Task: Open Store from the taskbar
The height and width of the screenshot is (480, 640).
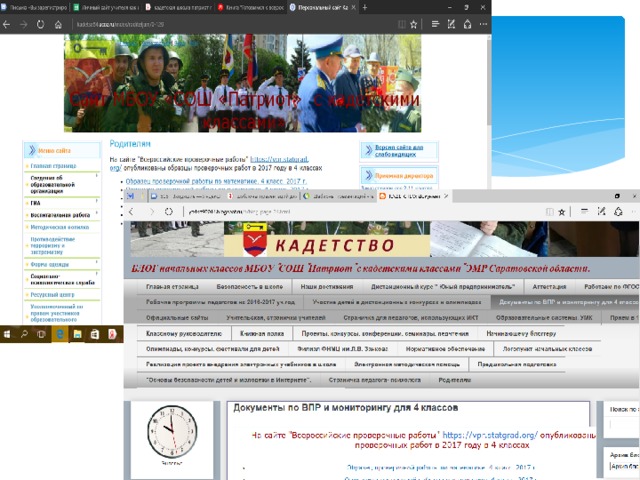Action: pyautogui.click(x=95, y=334)
